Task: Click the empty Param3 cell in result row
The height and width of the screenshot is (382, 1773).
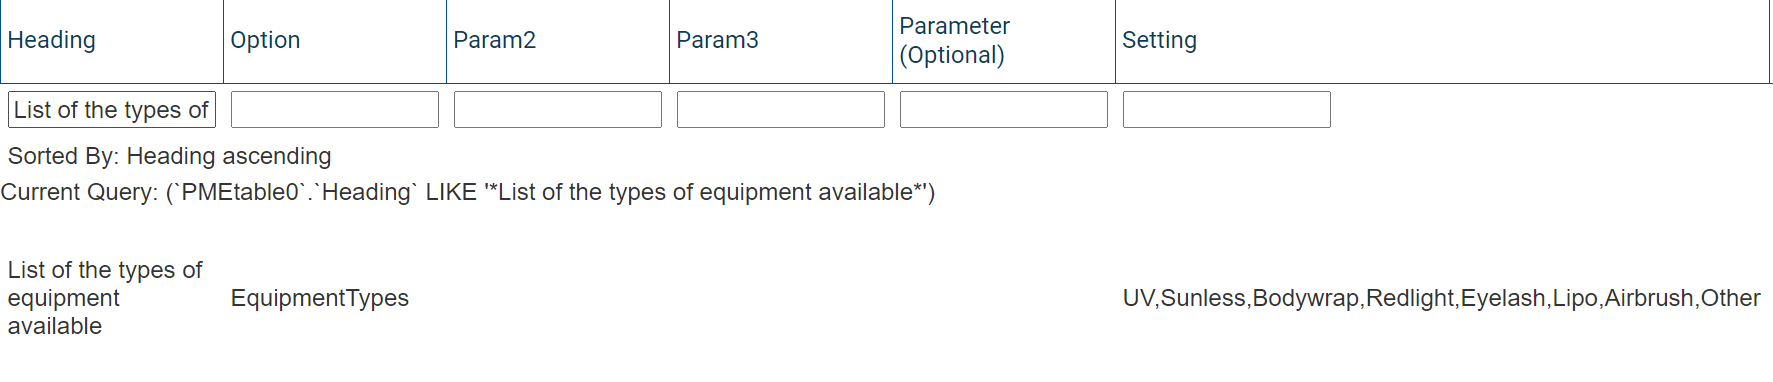Action: [x=781, y=298]
